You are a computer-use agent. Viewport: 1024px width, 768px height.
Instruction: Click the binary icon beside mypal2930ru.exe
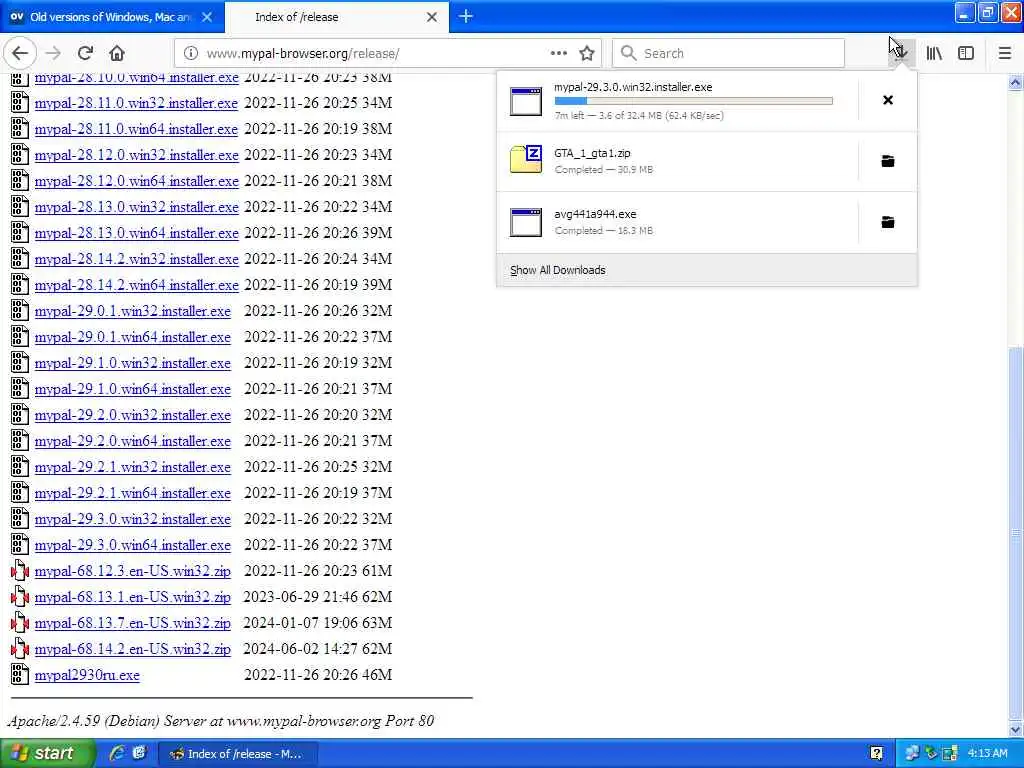click(x=20, y=675)
